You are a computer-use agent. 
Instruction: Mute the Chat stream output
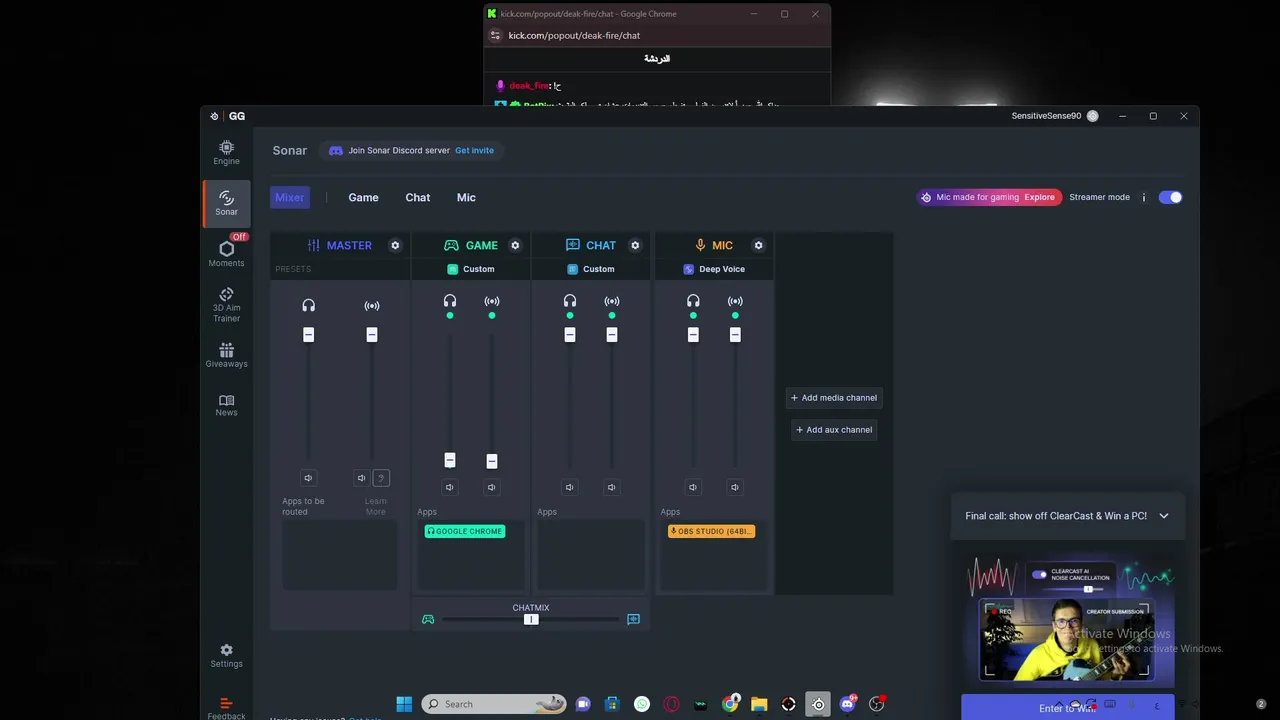(x=611, y=487)
